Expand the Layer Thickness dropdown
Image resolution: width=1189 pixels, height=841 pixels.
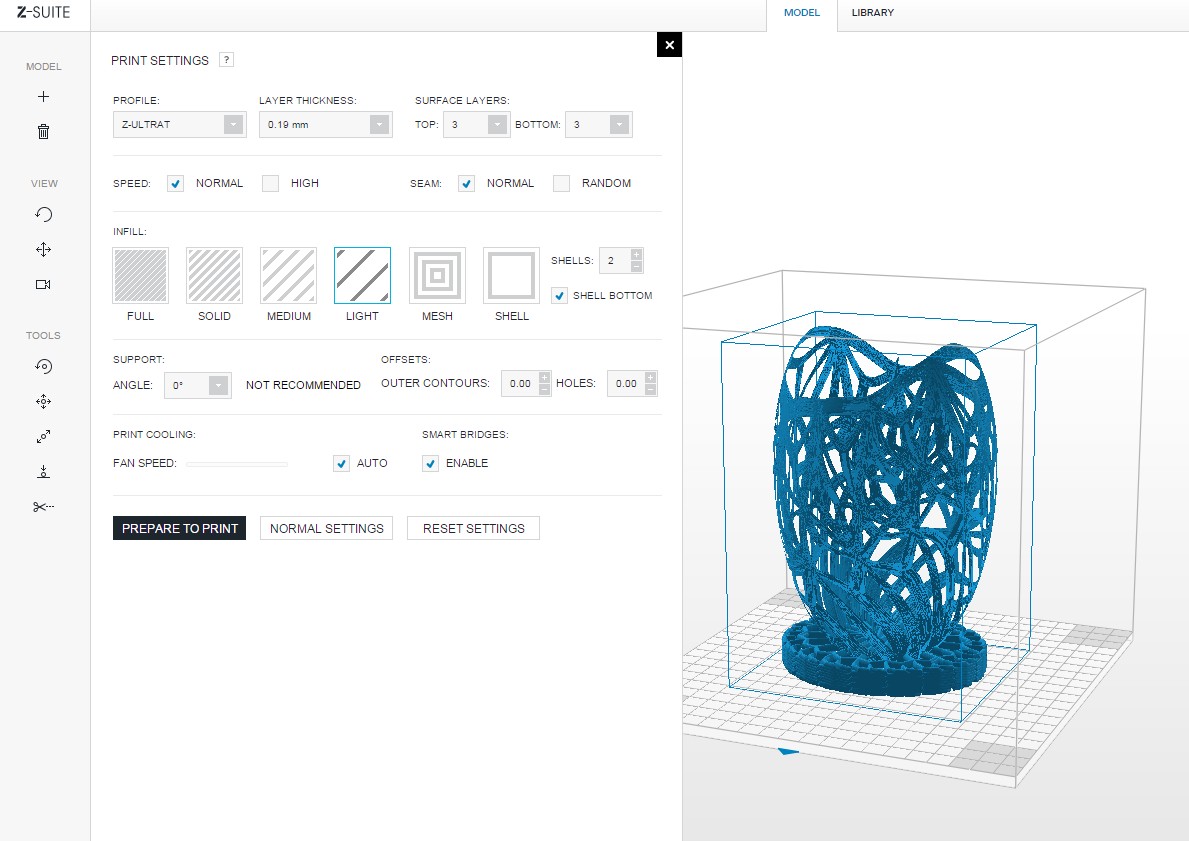325,124
